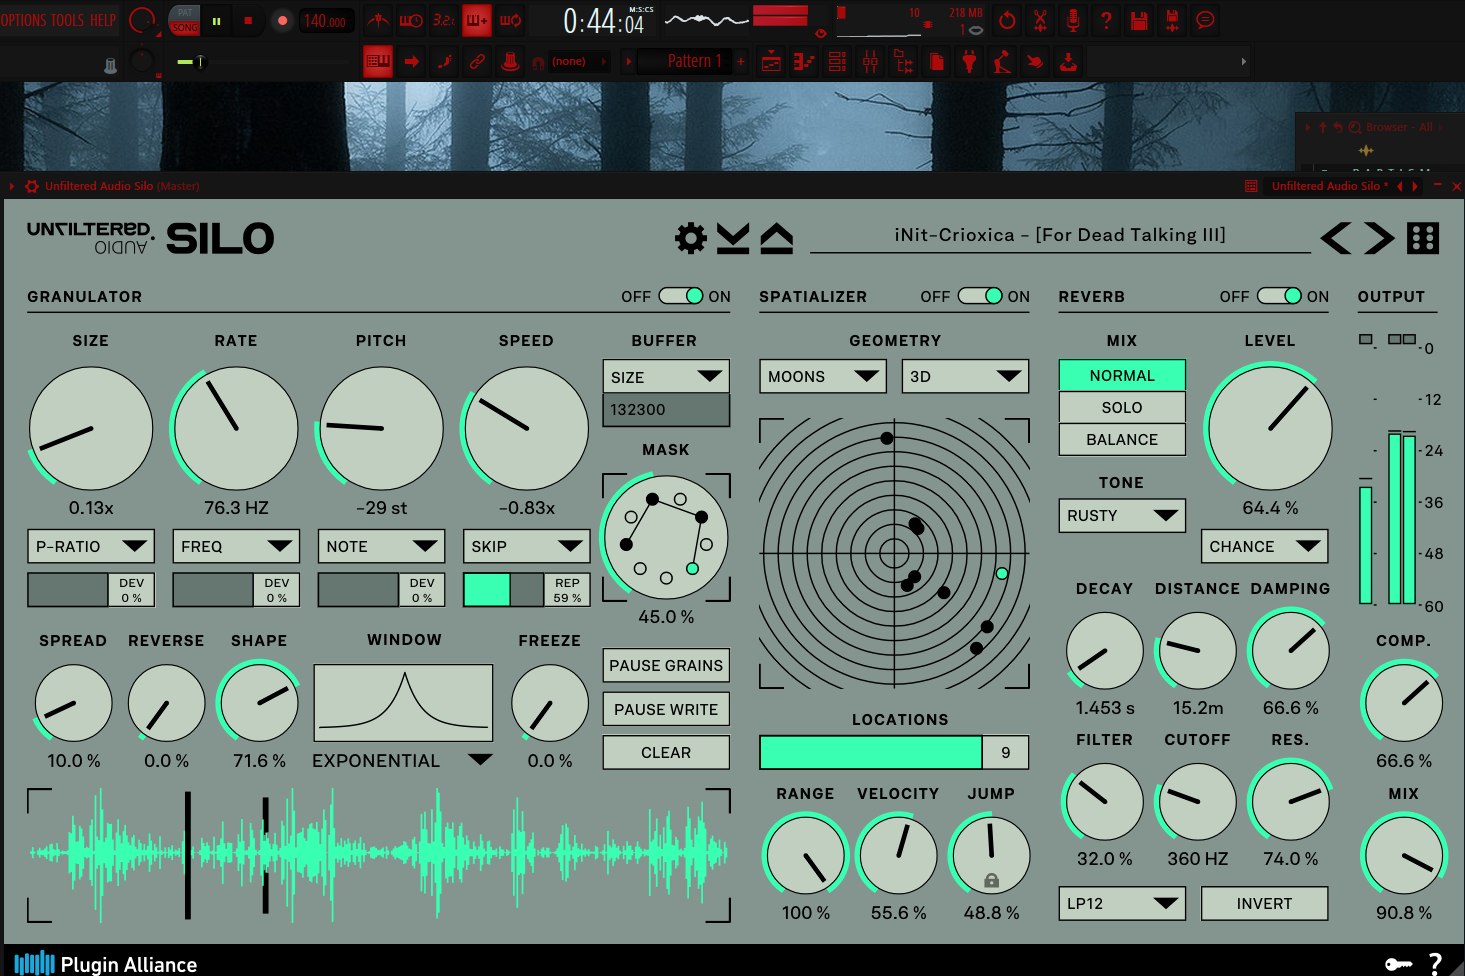
Task: Click the REP 59 % slider
Action: [x=526, y=590]
